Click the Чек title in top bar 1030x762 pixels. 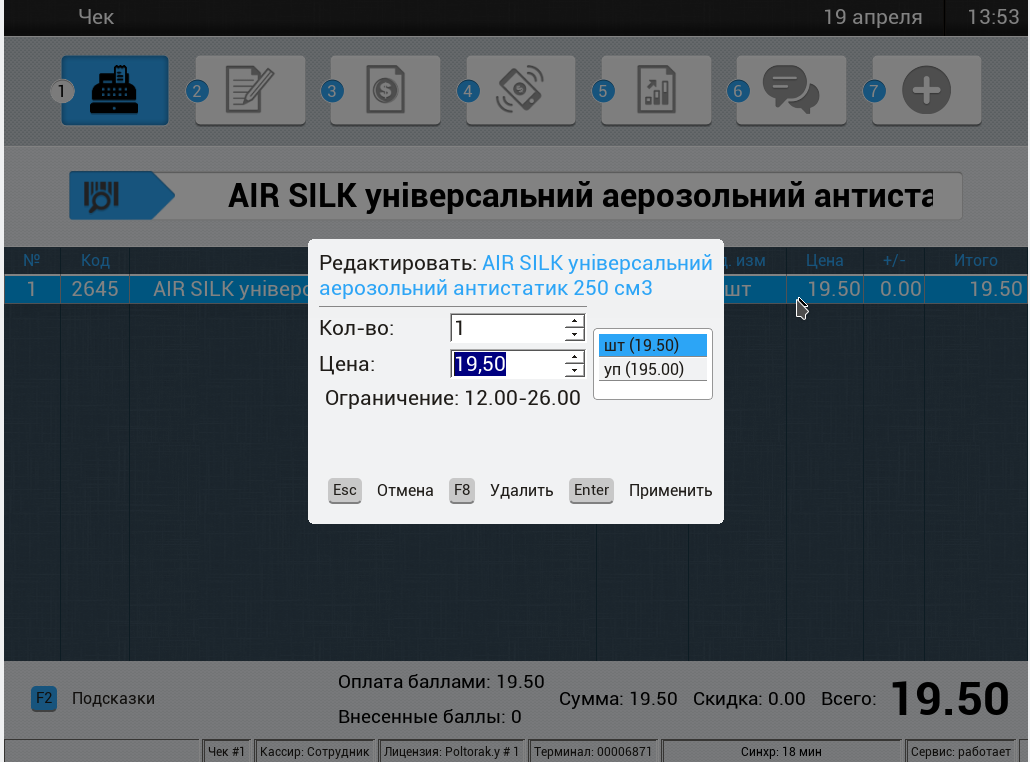click(x=96, y=17)
